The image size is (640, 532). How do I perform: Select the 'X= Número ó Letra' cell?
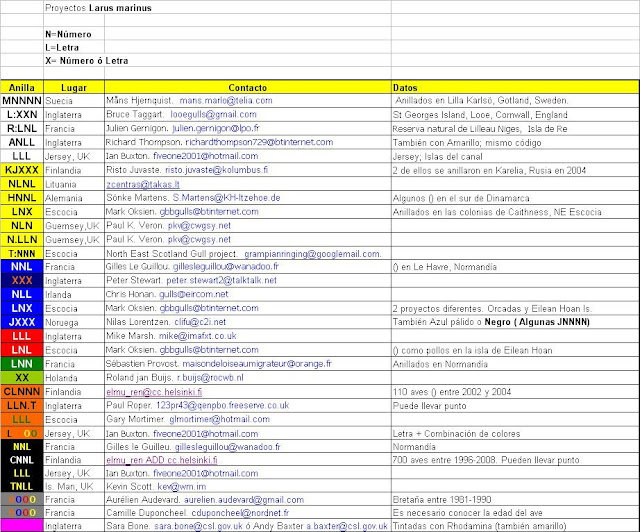(87, 60)
